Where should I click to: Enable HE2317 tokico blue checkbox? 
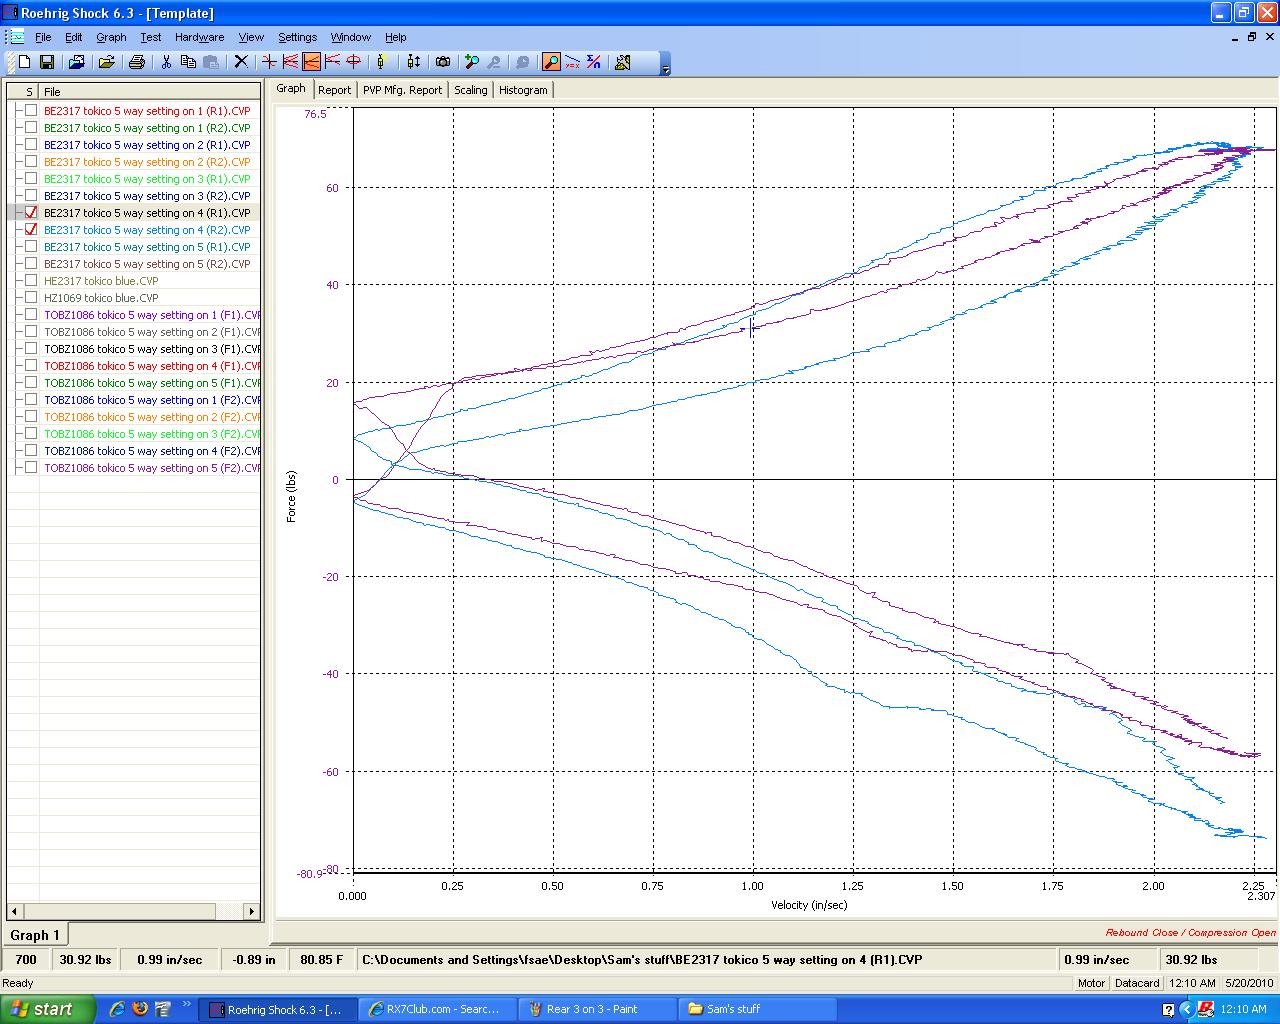pos(31,281)
